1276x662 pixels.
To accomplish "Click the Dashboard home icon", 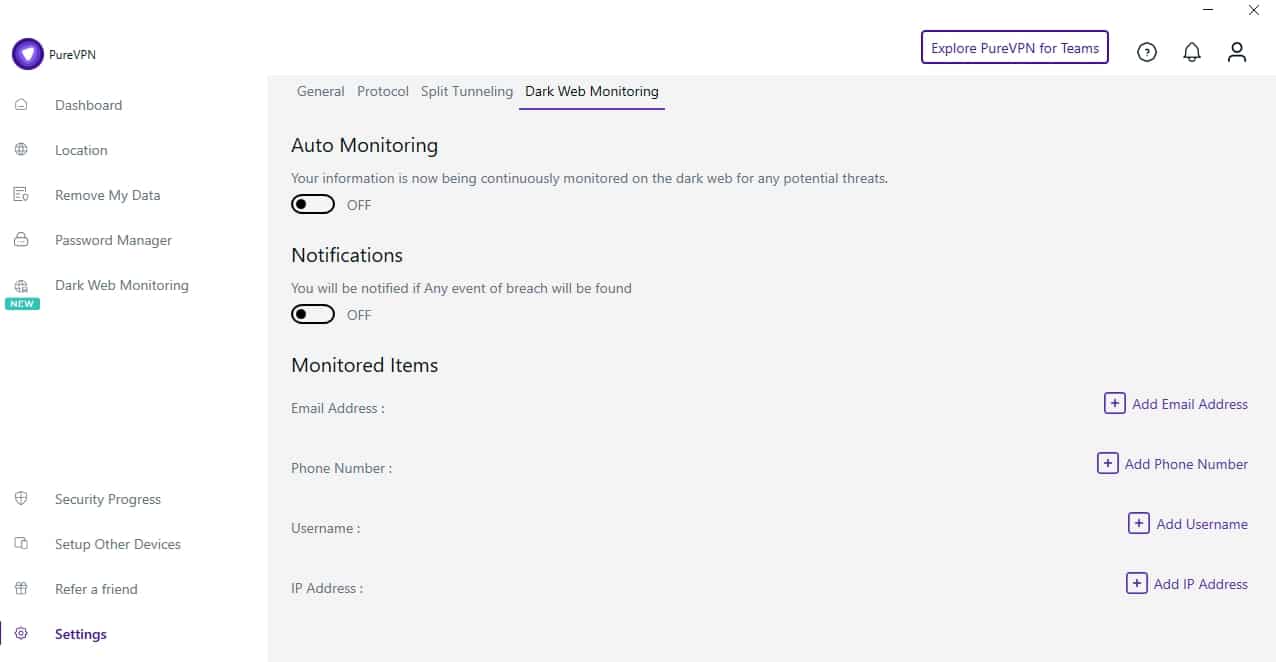I will tap(21, 104).
